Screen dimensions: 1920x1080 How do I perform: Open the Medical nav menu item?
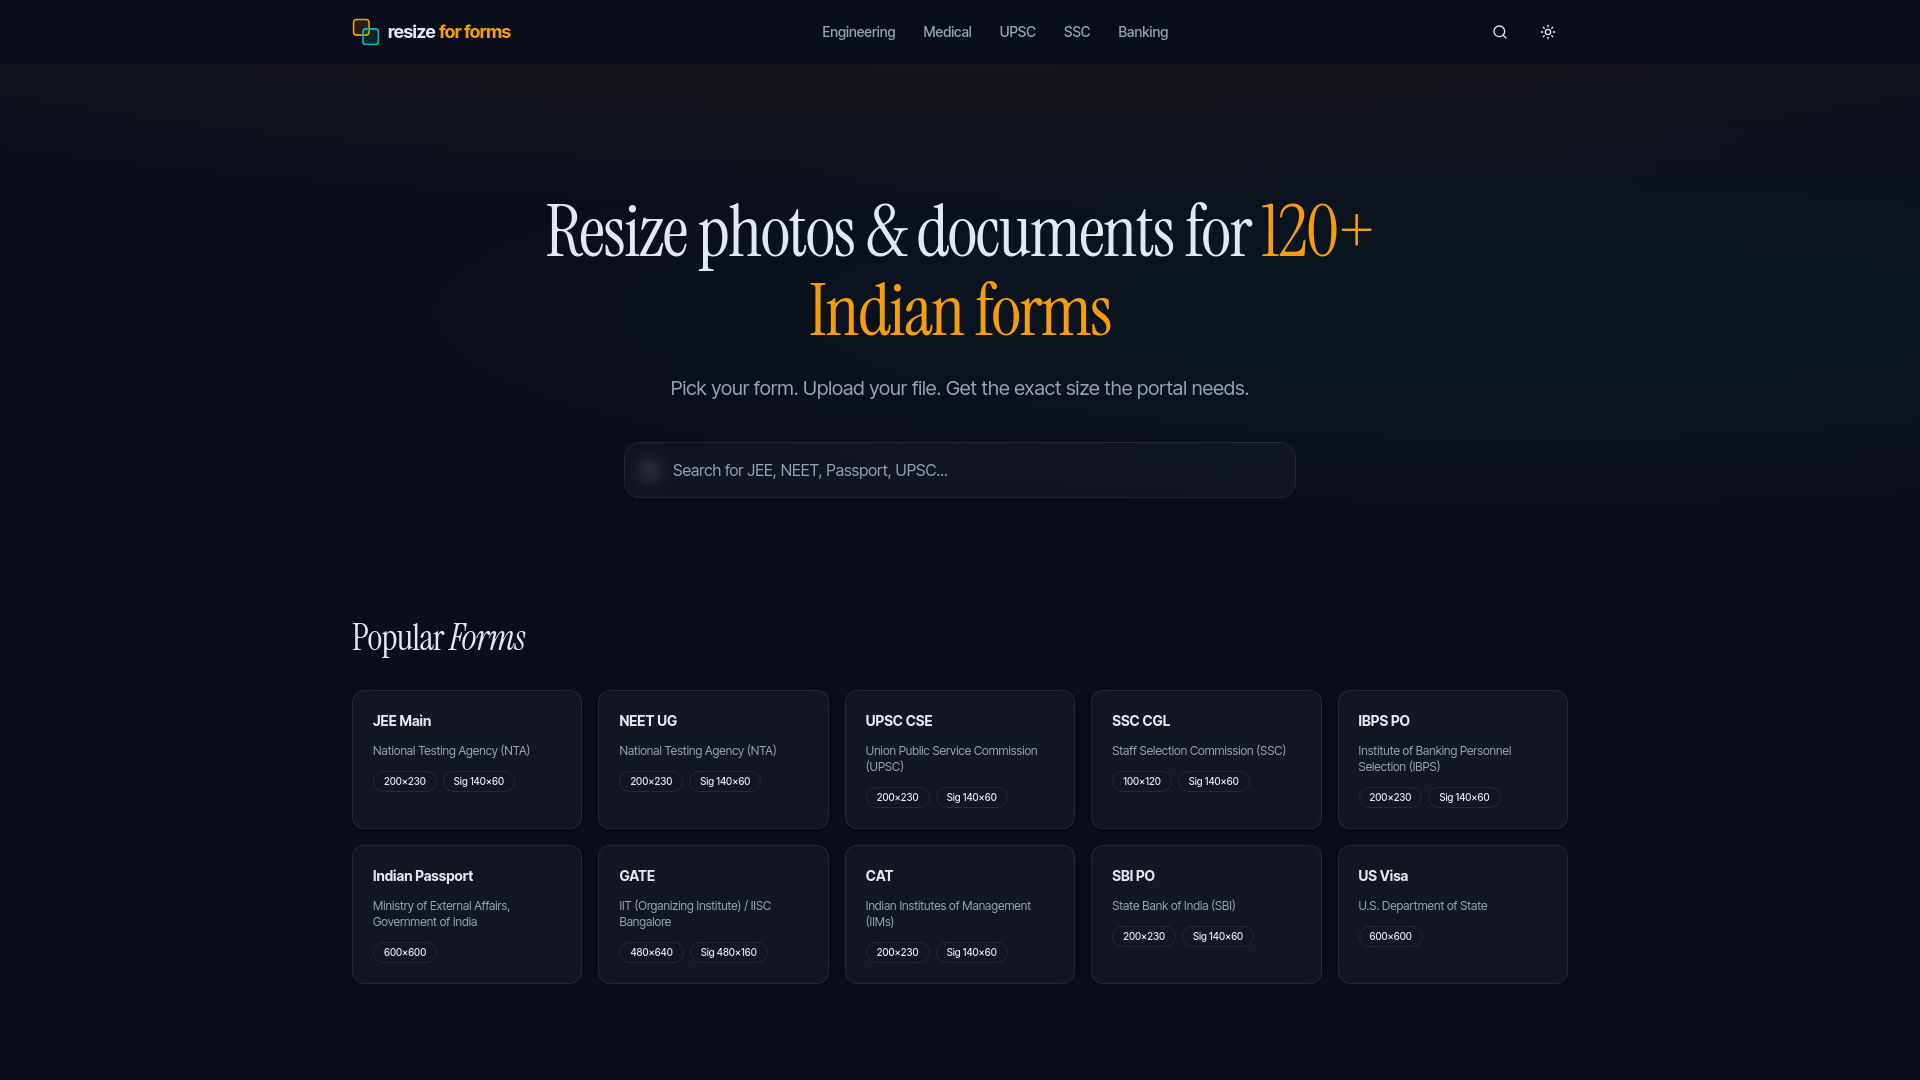pos(947,32)
